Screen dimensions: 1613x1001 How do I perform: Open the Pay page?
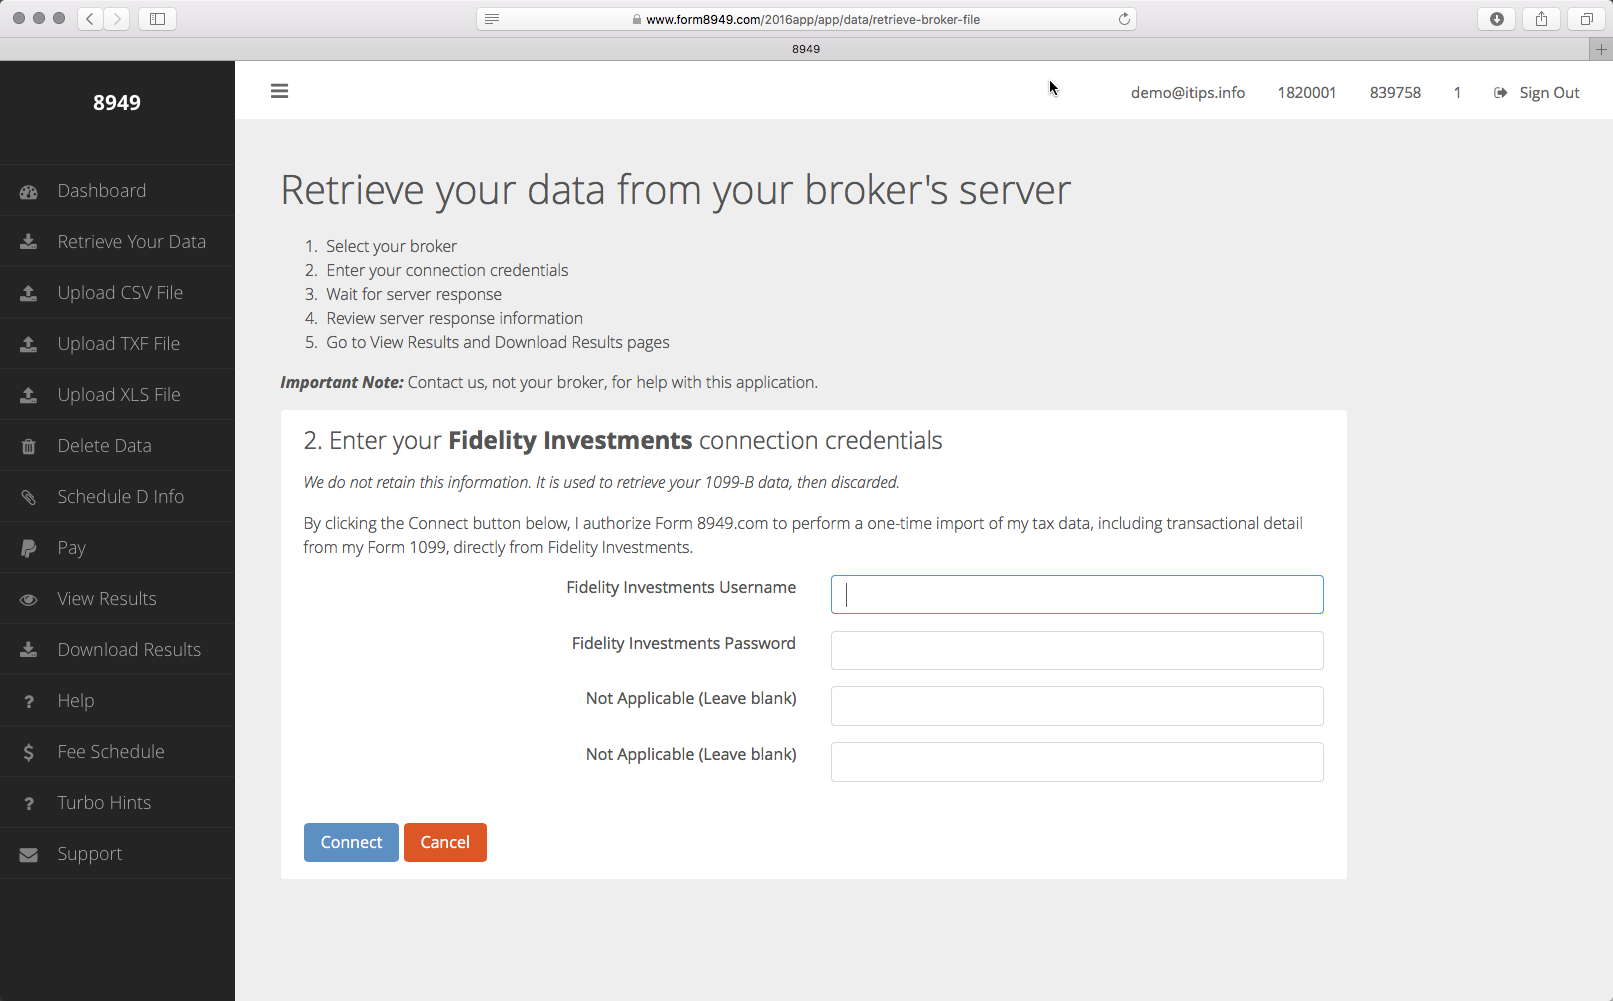117,548
